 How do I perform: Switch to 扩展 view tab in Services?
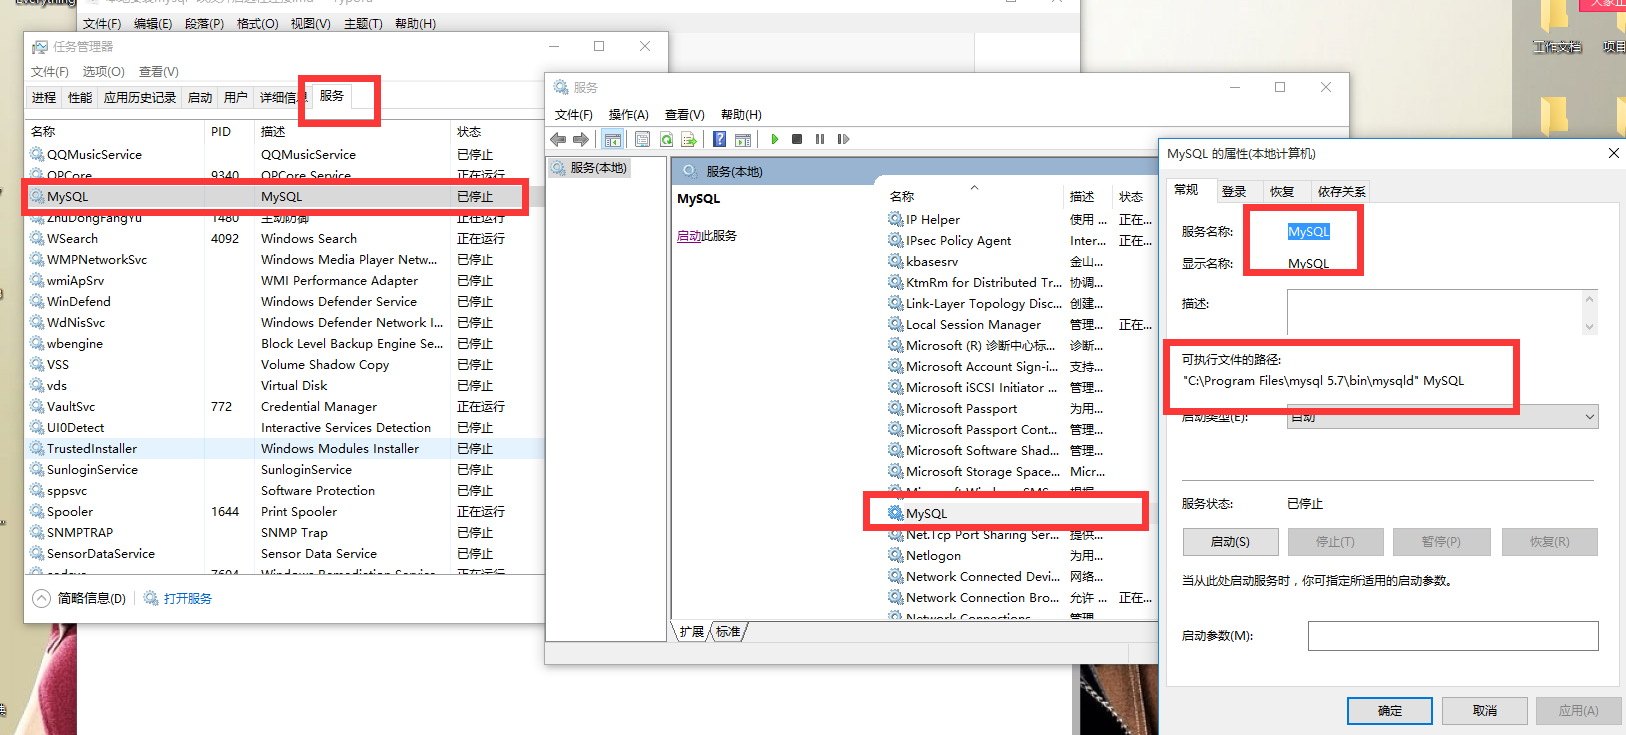coord(691,632)
